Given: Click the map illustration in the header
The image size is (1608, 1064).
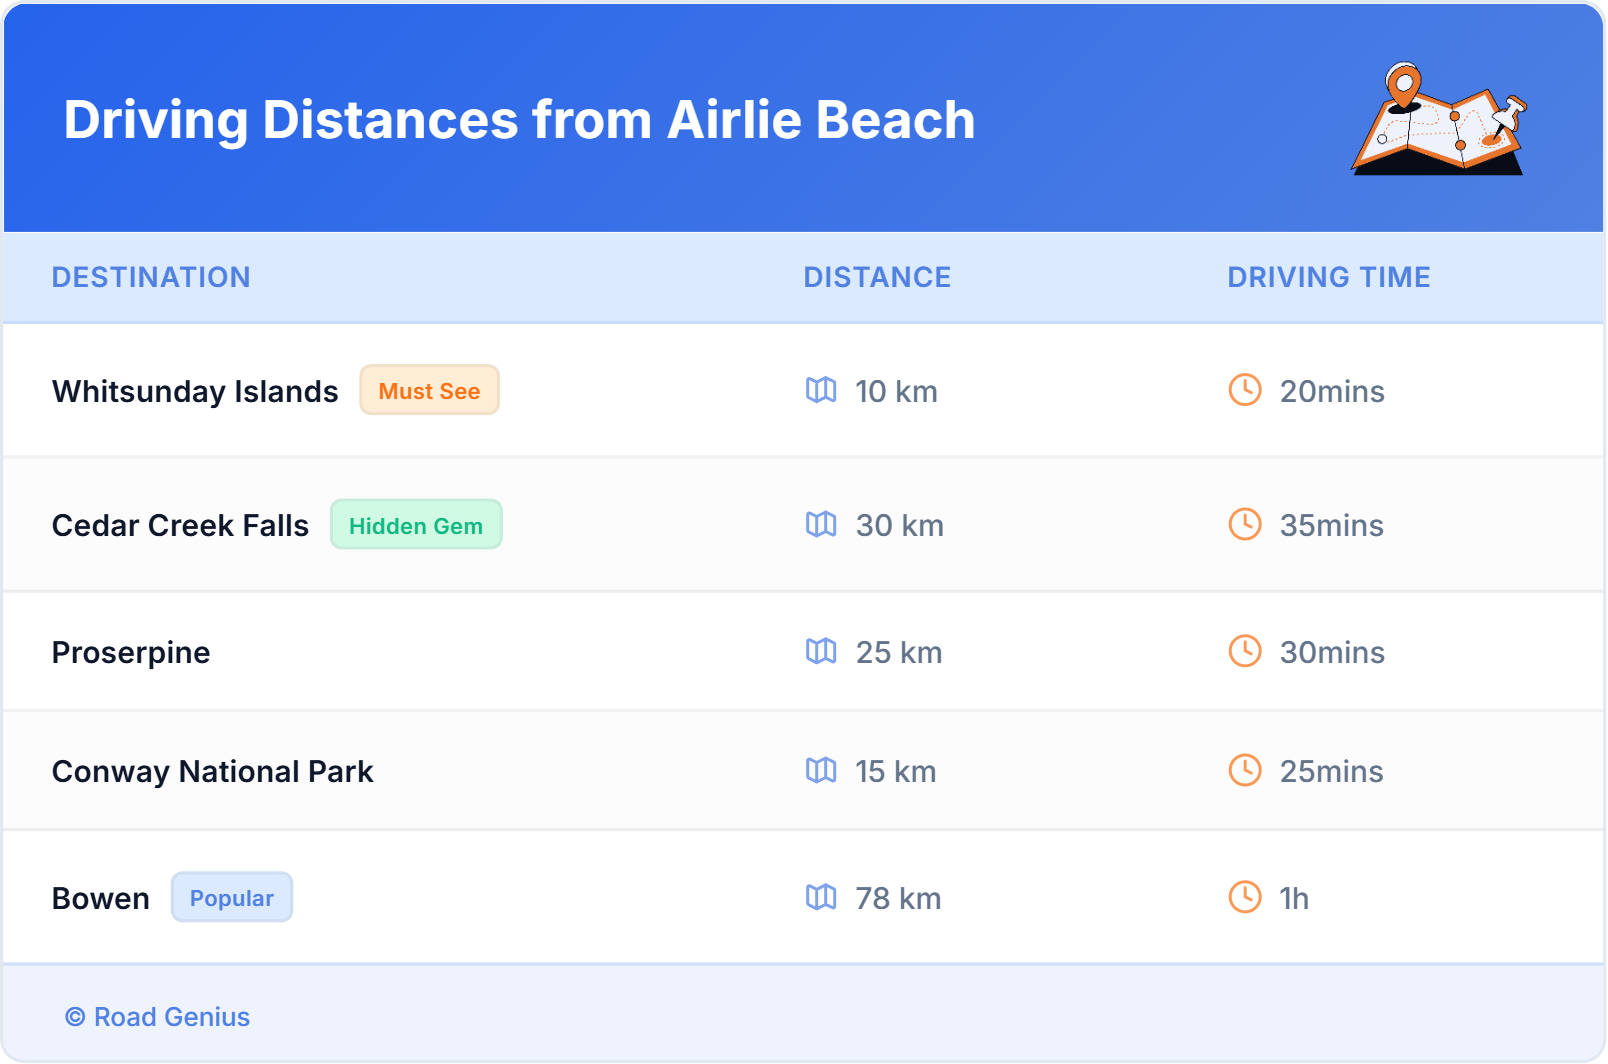Looking at the screenshot, I should point(1438,119).
